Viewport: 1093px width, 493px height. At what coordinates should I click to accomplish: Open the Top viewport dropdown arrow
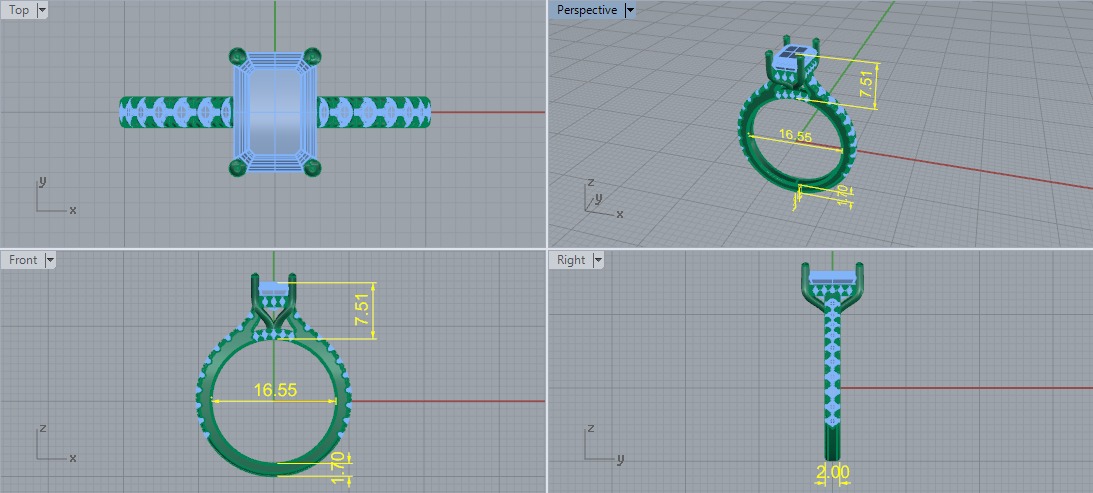pyautogui.click(x=42, y=10)
